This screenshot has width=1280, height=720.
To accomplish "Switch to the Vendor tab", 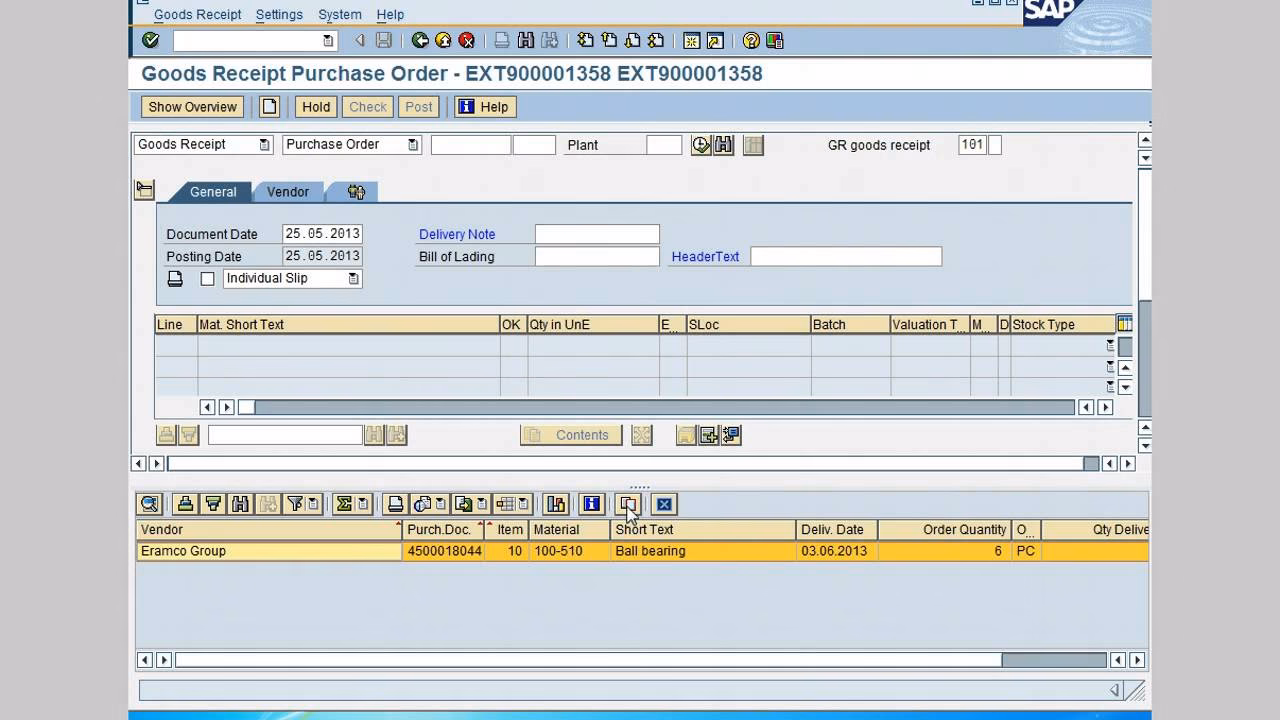I will pos(288,191).
